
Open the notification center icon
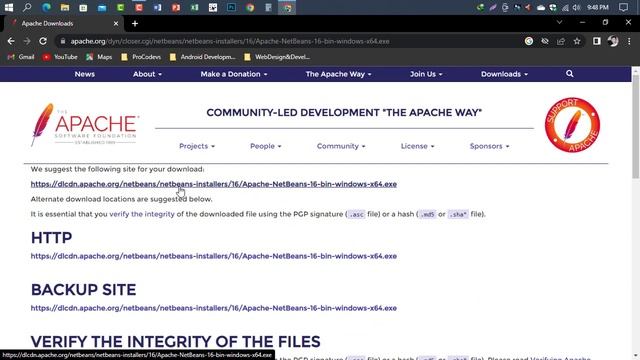[x=623, y=7]
